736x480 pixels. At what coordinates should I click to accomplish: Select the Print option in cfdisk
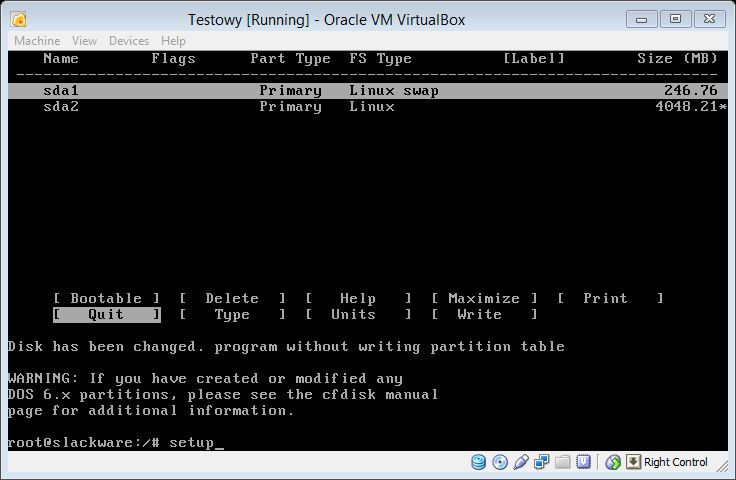[610, 298]
